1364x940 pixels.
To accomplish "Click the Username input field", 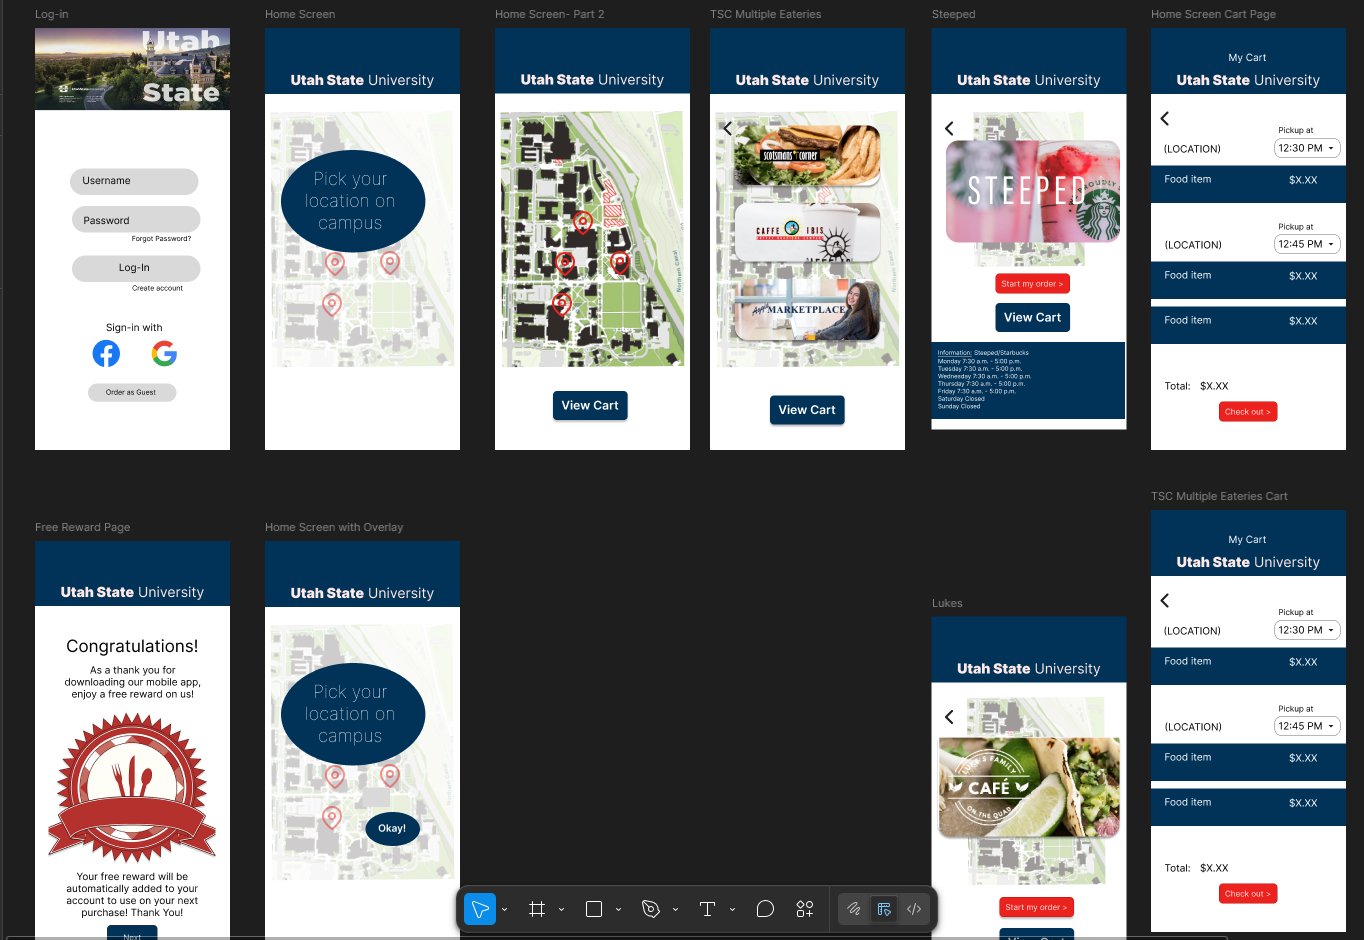I will [134, 181].
